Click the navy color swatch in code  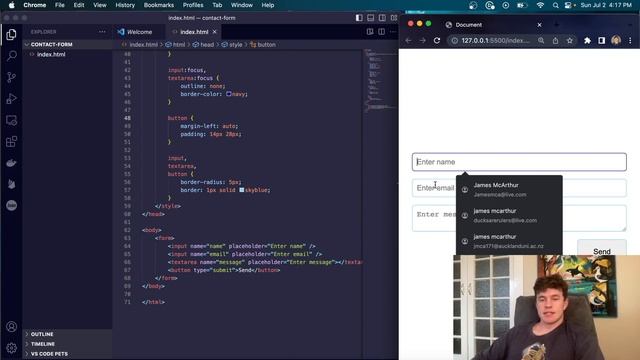(x=229, y=94)
